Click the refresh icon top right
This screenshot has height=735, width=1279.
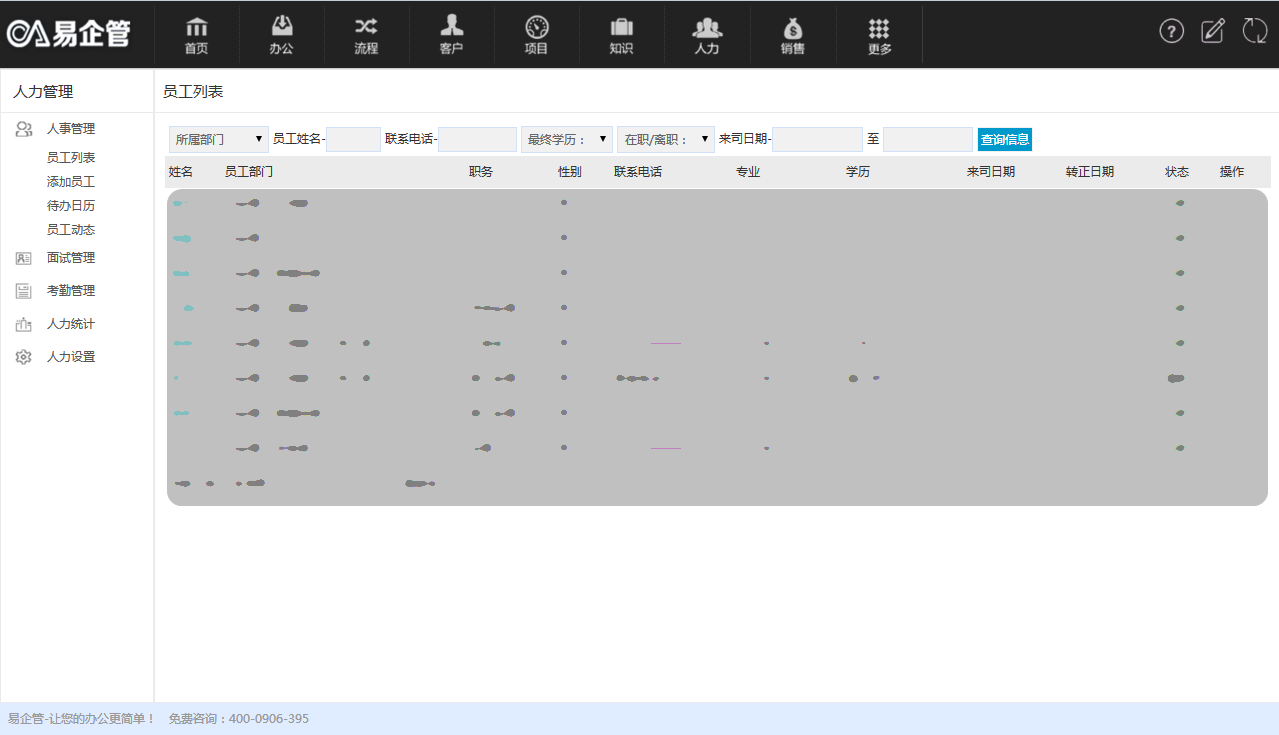(x=1253, y=31)
